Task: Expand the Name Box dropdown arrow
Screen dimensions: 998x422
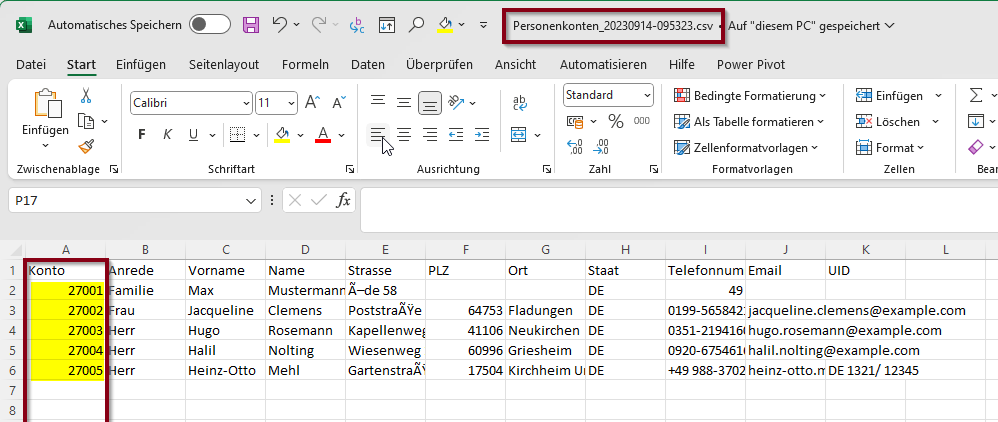Action: 249,201
